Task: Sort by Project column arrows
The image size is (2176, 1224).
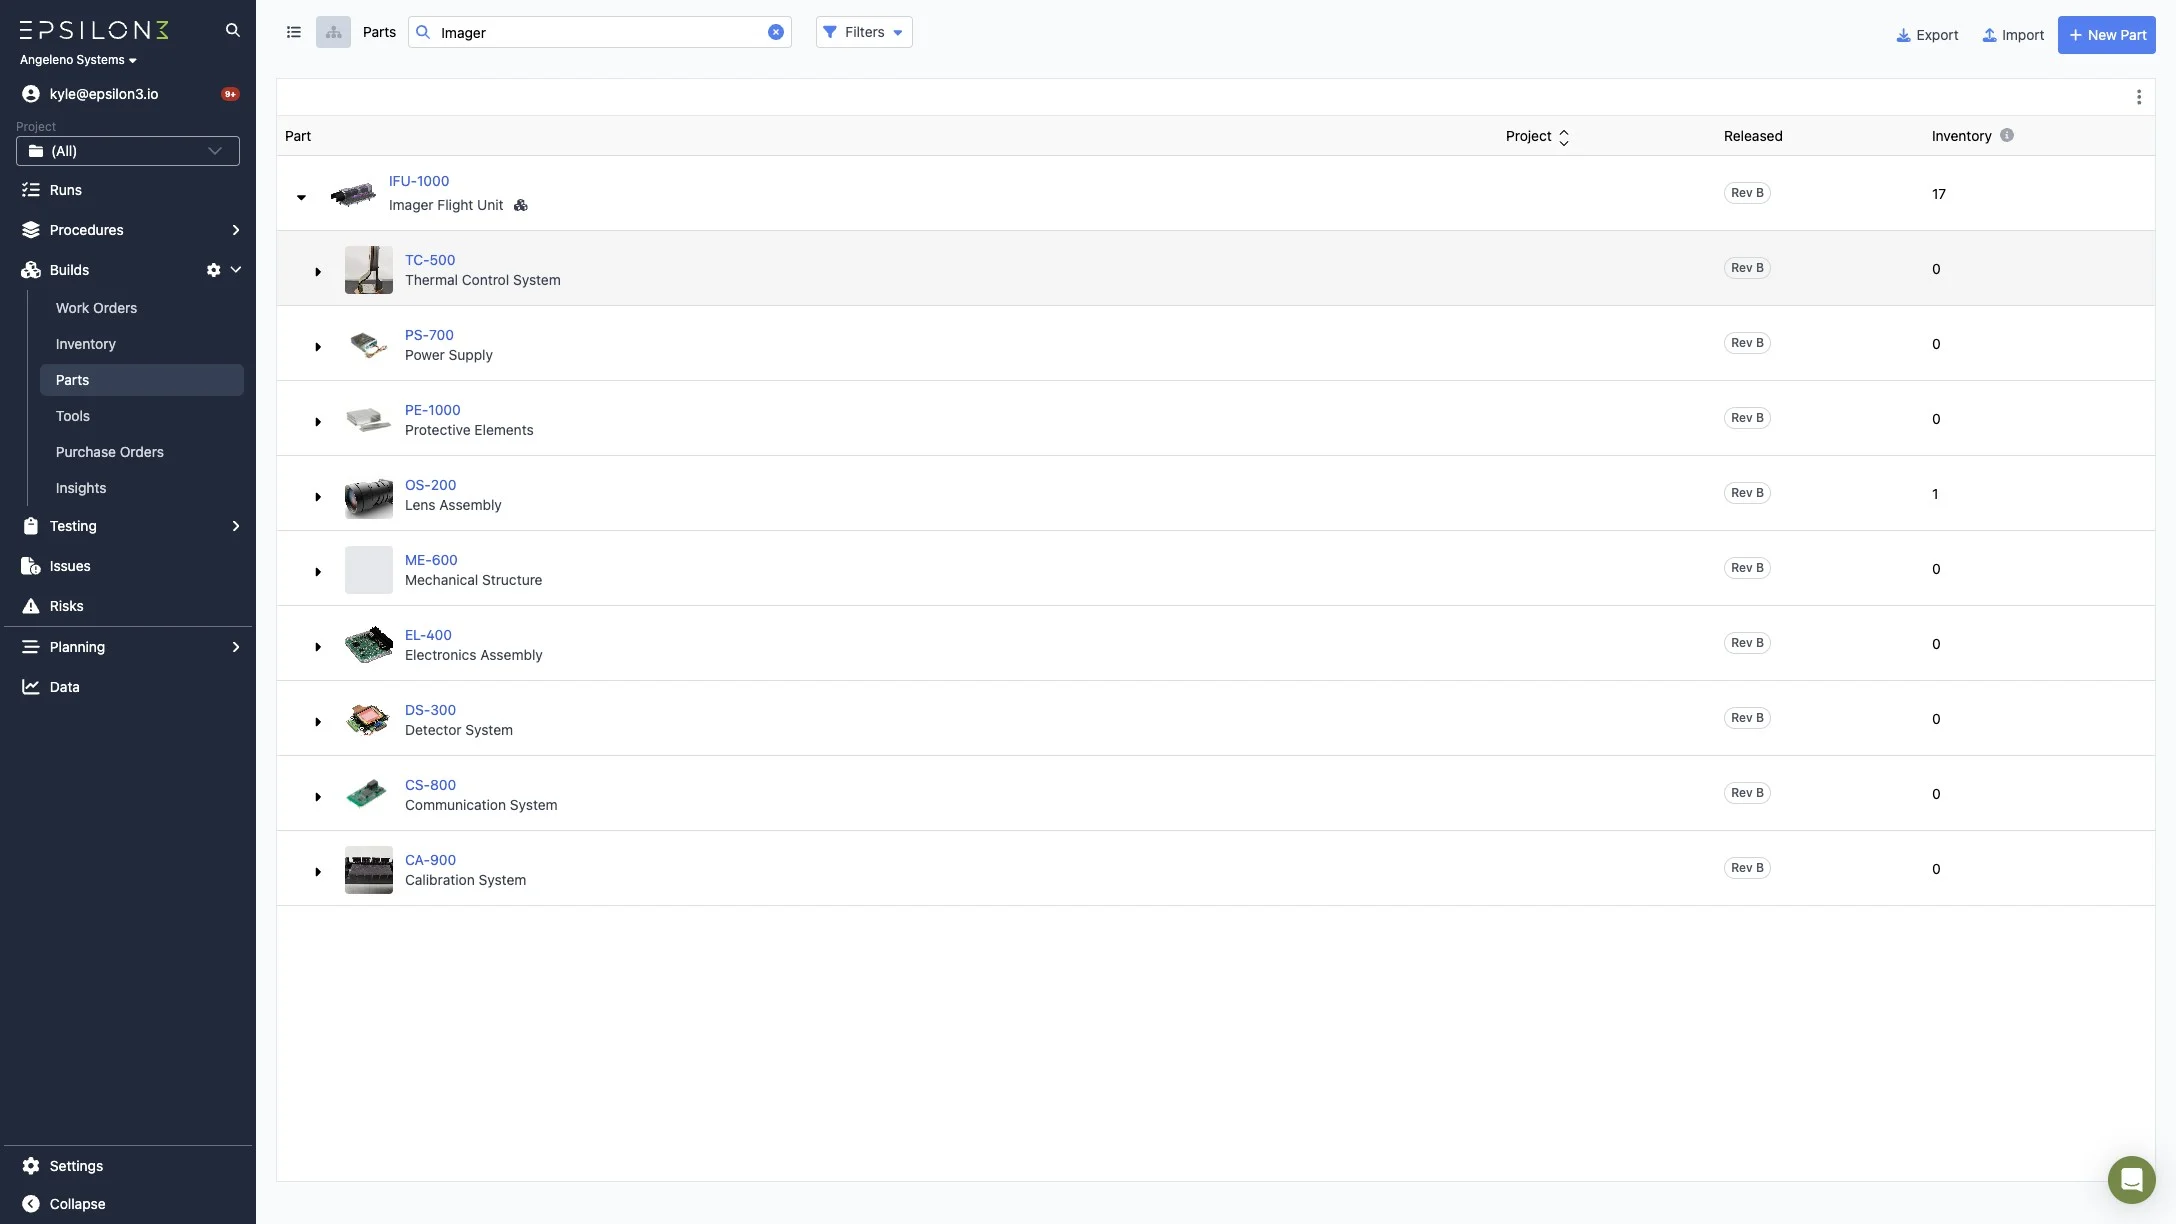Action: click(x=1564, y=137)
